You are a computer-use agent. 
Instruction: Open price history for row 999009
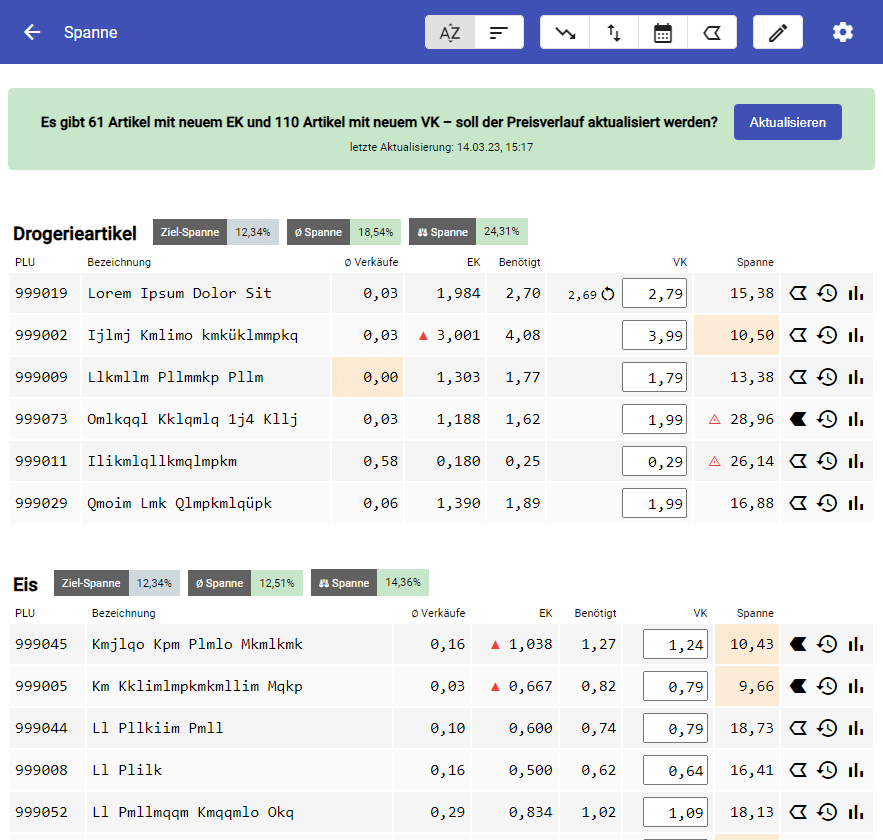(x=827, y=377)
